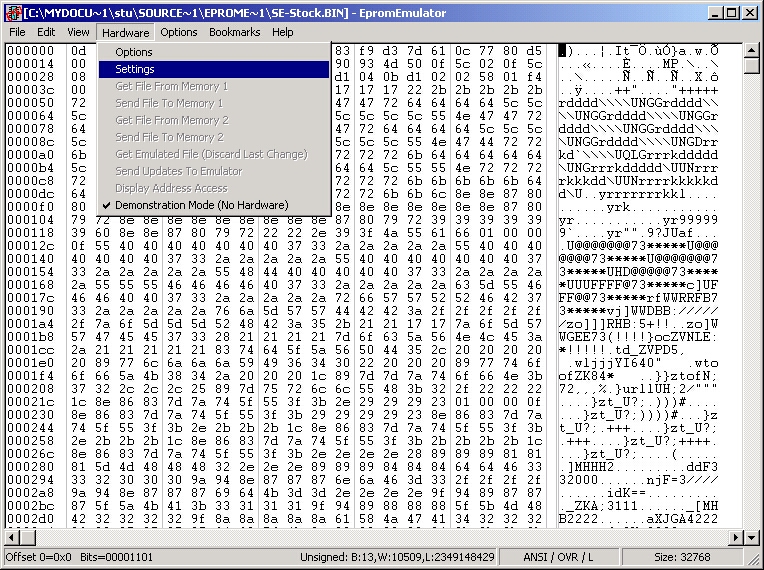
Task: Click the vertical scrollbar thumb
Action: click(x=751, y=66)
